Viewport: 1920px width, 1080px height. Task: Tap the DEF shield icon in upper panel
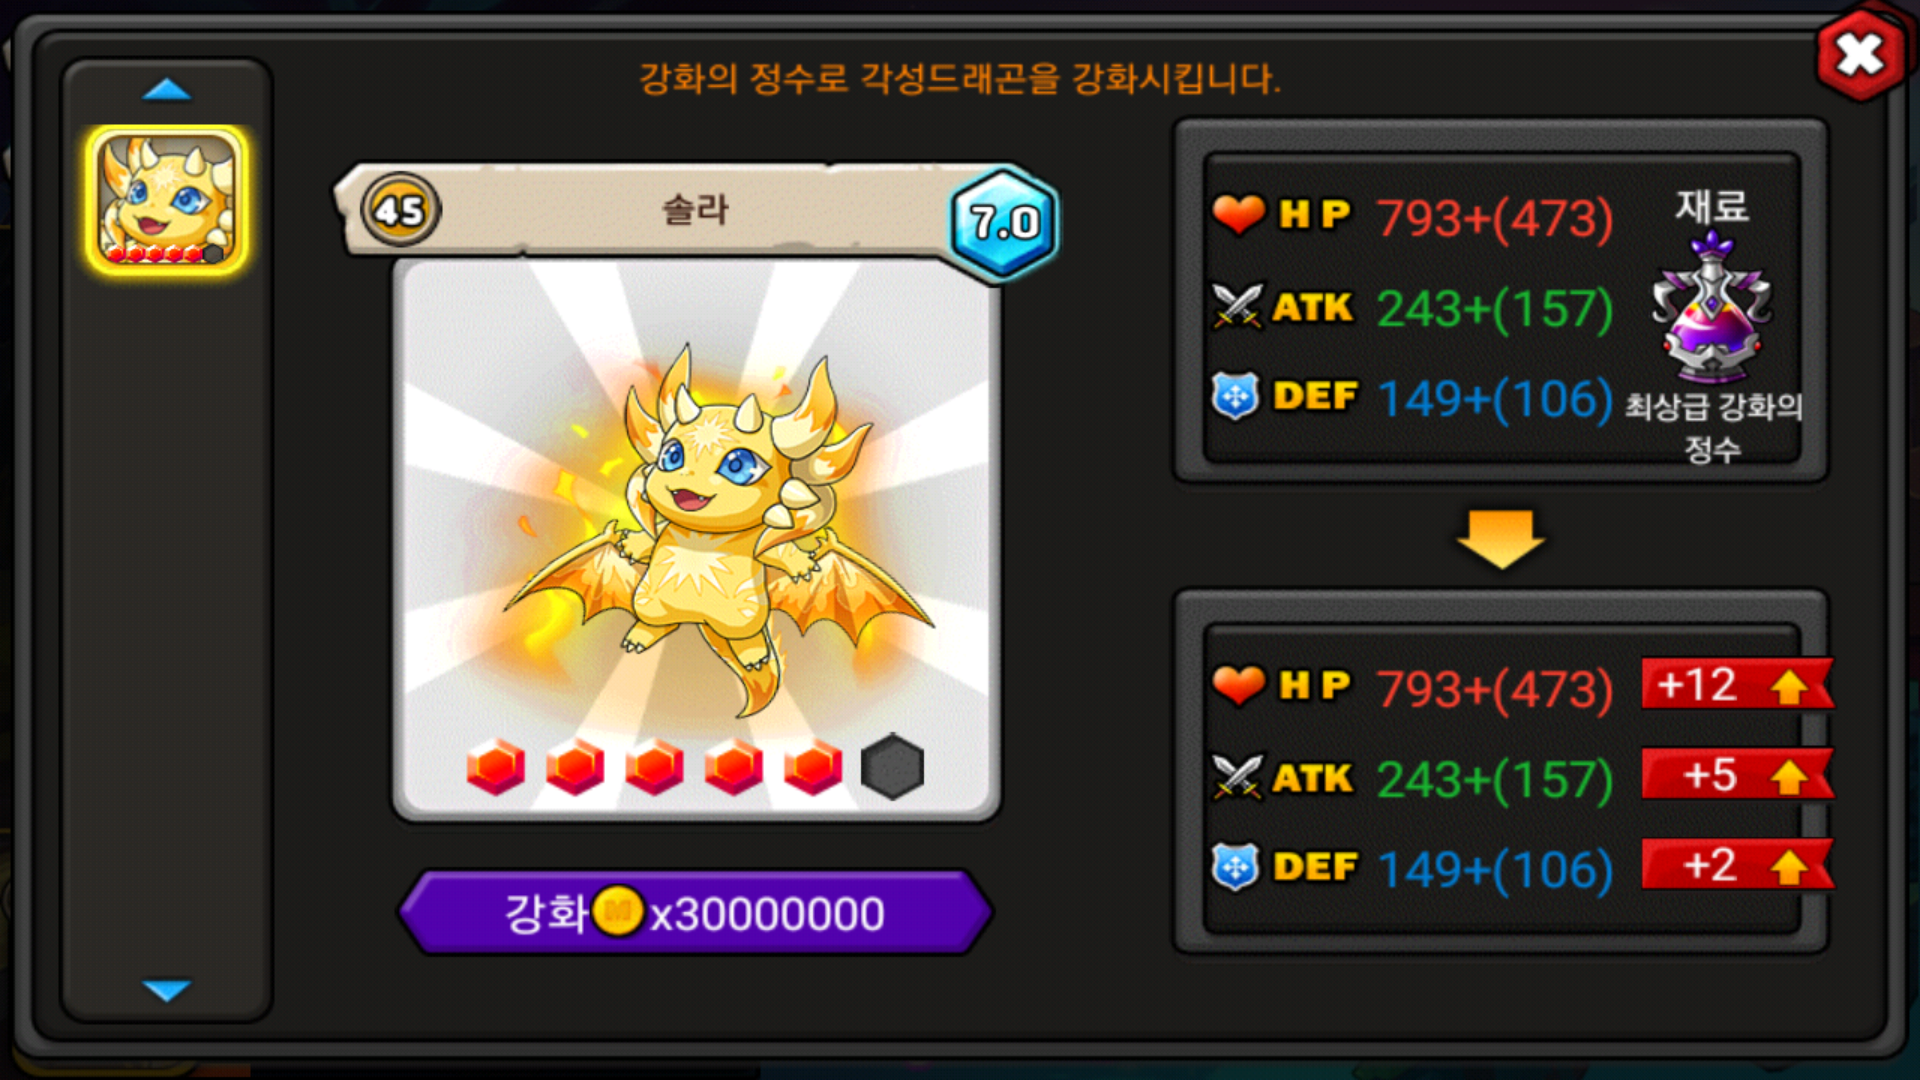tap(1236, 396)
